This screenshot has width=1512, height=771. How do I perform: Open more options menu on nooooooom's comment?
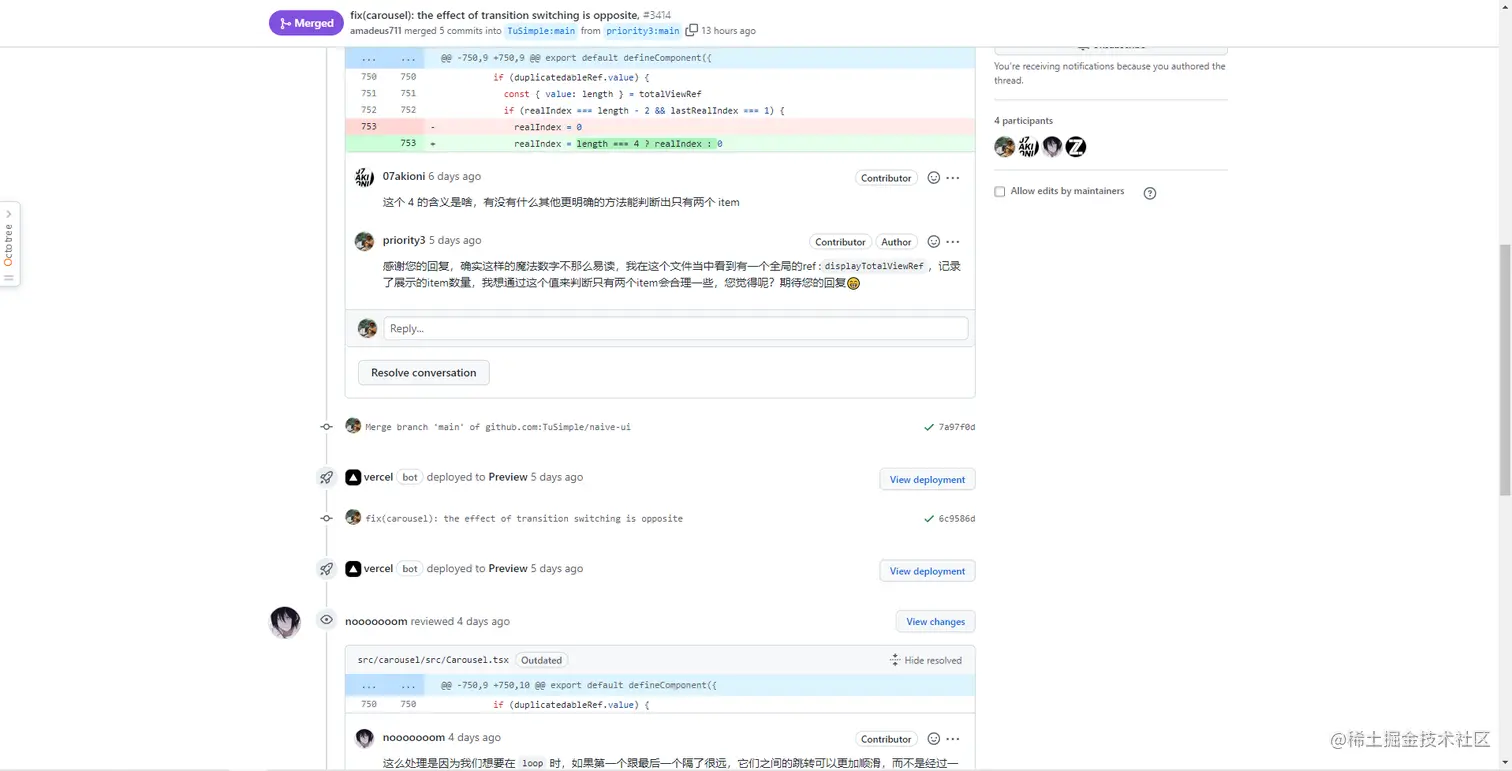point(953,739)
